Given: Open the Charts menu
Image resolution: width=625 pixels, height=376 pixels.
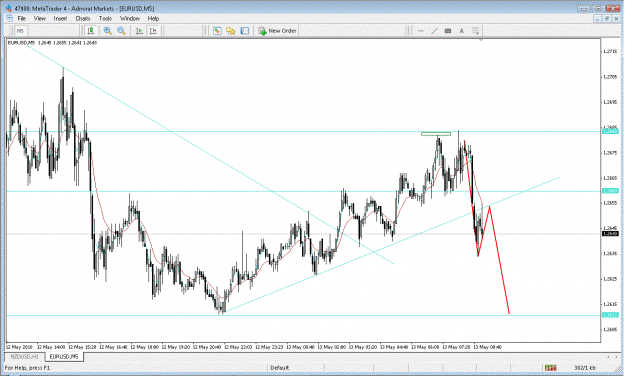Looking at the screenshot, I should tap(83, 18).
